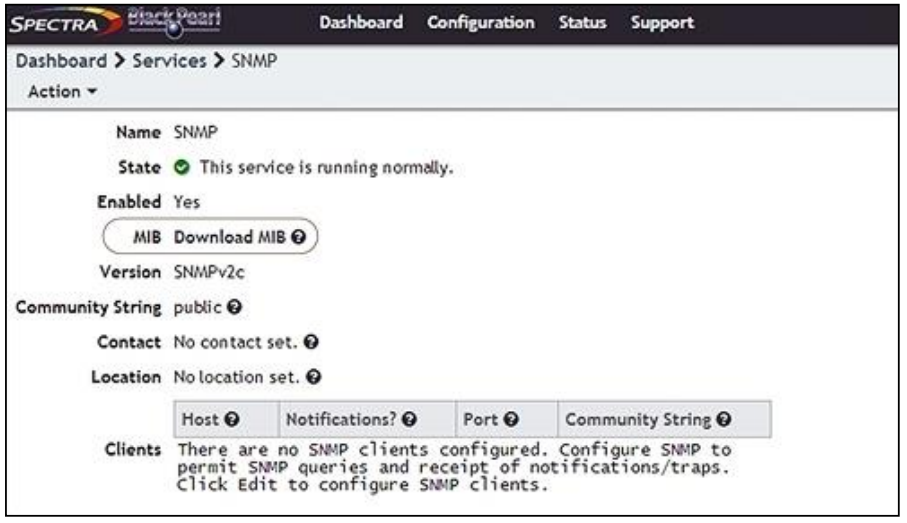Click the SNMP breadcrumb entry
The height and width of the screenshot is (523, 907).
pos(254,61)
